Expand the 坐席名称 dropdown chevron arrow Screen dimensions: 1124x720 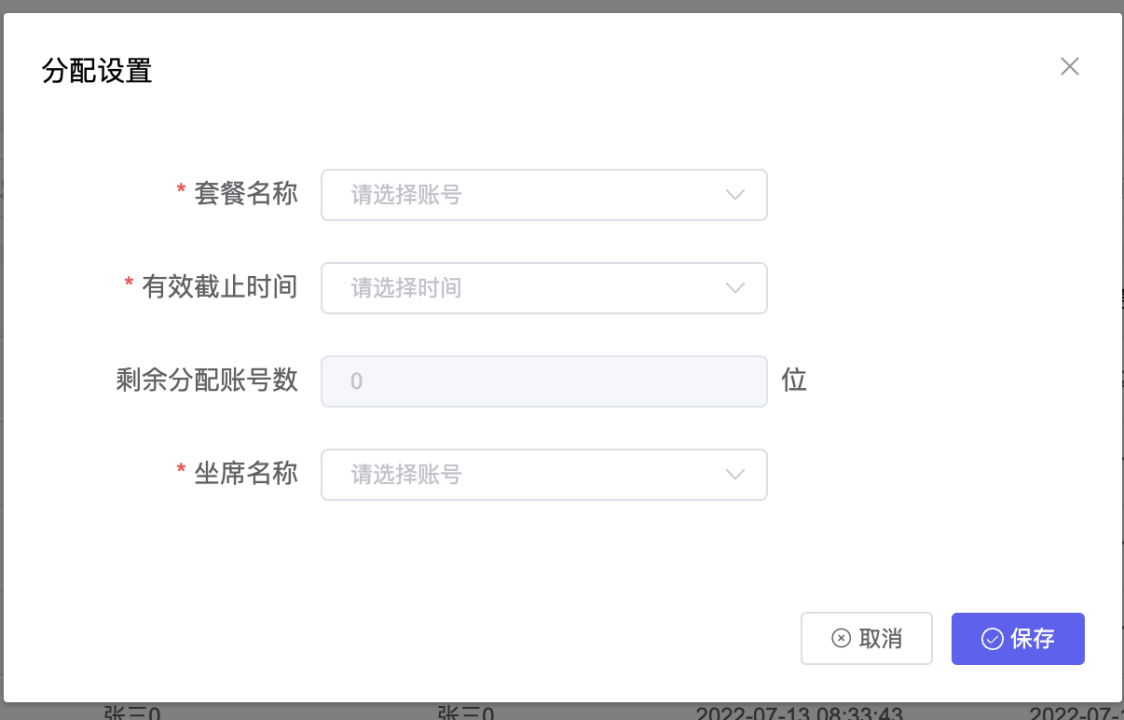(x=735, y=475)
